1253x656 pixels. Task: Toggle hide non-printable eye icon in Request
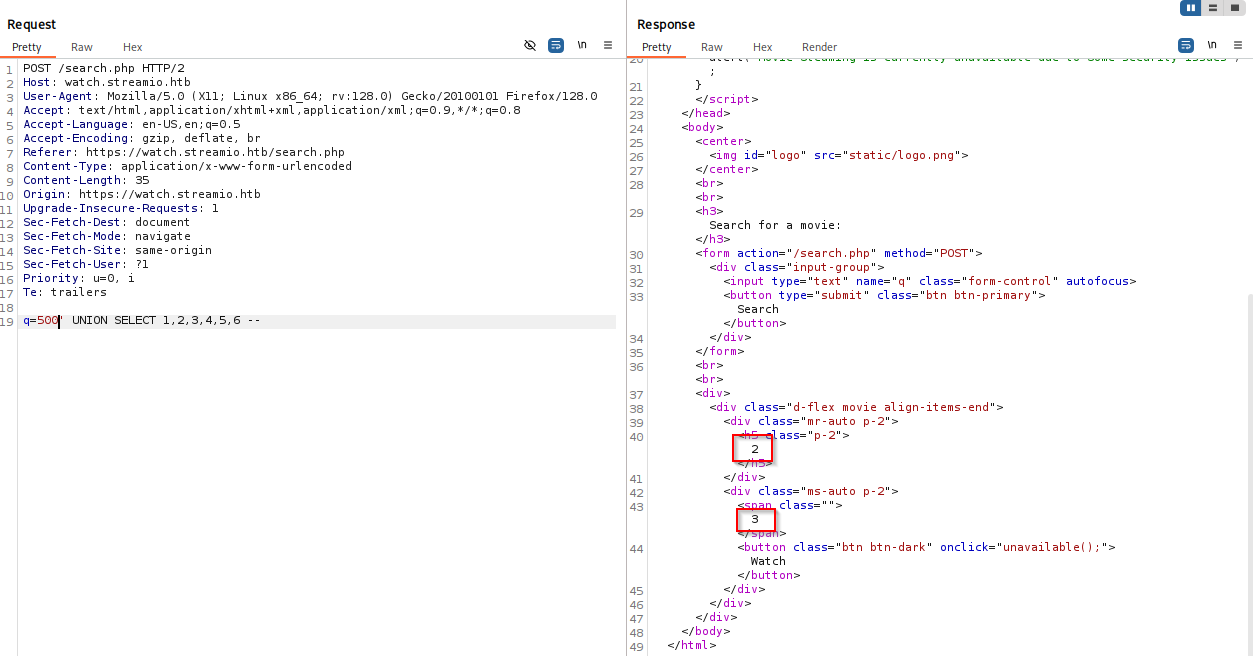click(x=530, y=46)
